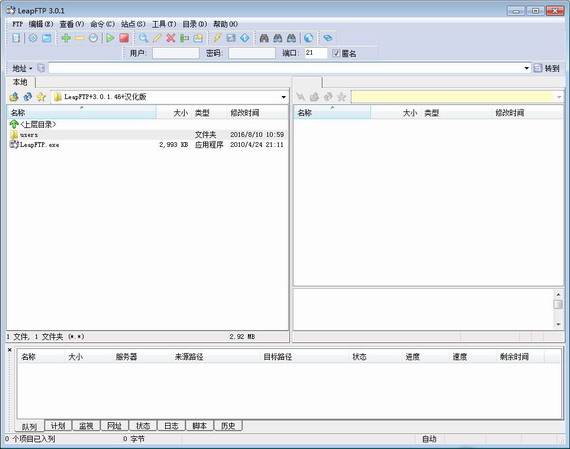Select the users folder row
Image resolution: width=570 pixels, height=449 pixels.
click(147, 135)
